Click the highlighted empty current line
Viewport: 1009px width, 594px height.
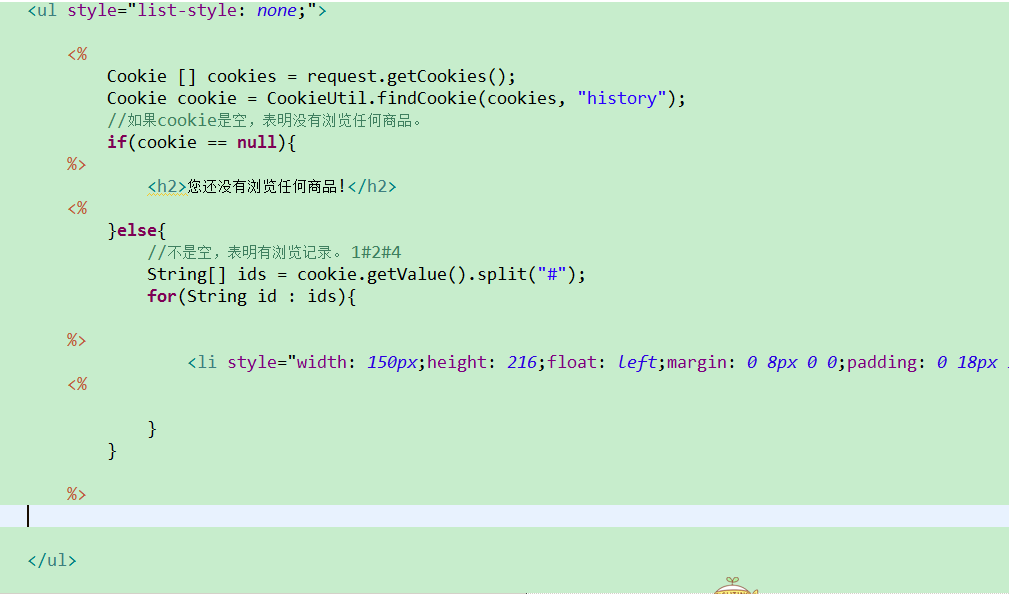(x=500, y=516)
